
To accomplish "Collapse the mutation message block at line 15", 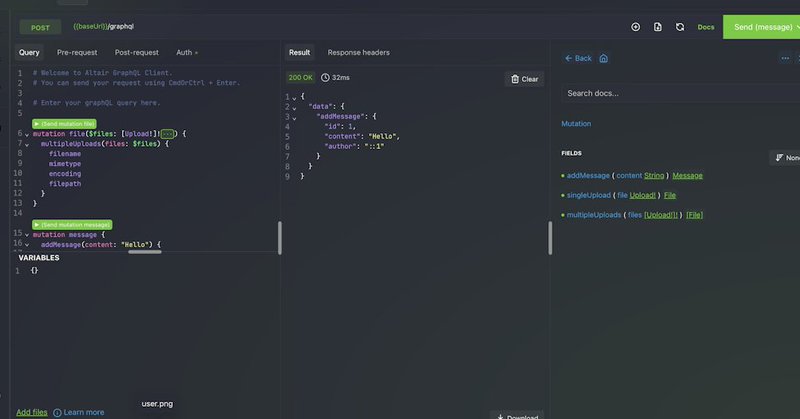I will coord(27,235).
